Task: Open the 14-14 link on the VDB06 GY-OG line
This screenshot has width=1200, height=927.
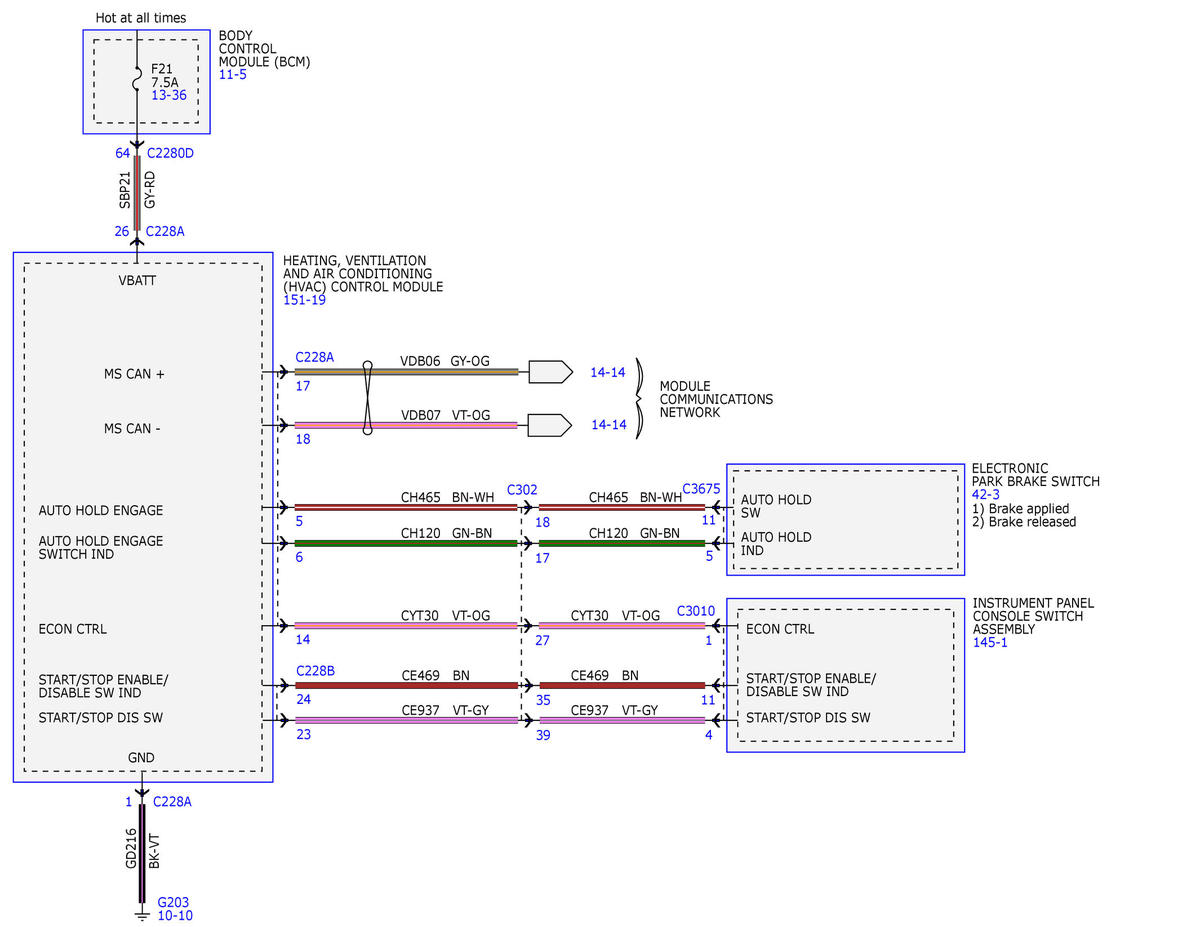Action: click(x=607, y=372)
